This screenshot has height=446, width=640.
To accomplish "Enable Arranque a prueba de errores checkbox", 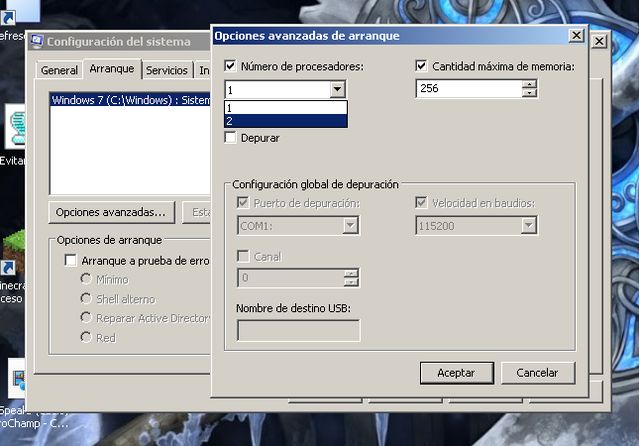I will (x=70, y=260).
